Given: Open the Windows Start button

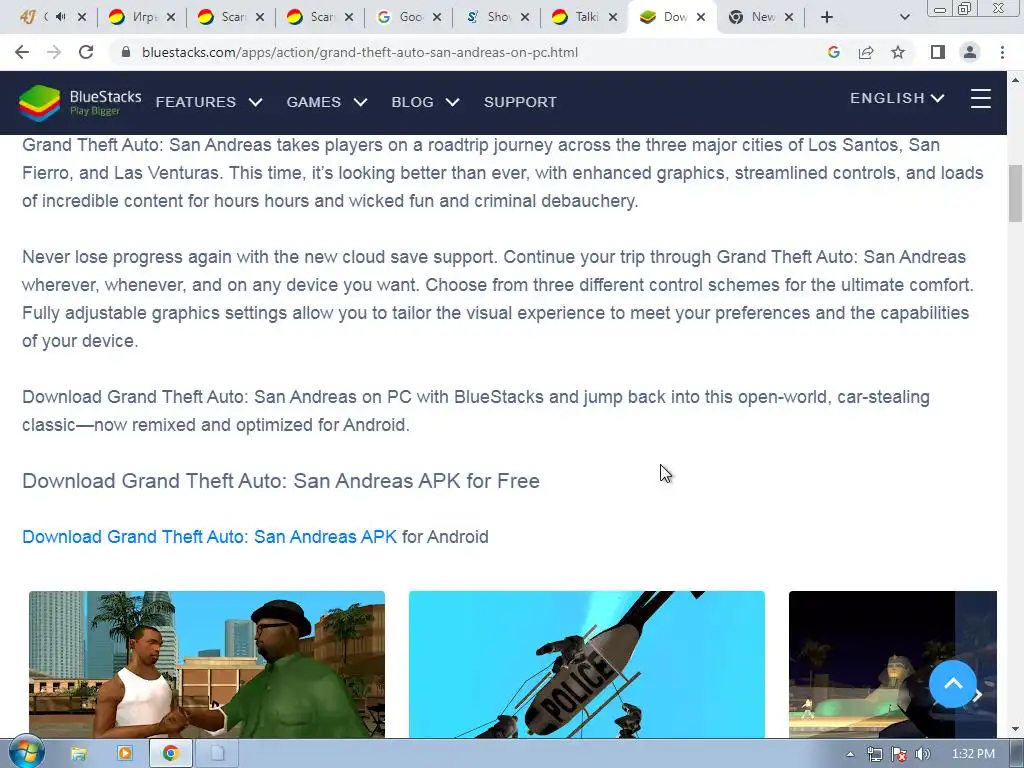Looking at the screenshot, I should (27, 753).
